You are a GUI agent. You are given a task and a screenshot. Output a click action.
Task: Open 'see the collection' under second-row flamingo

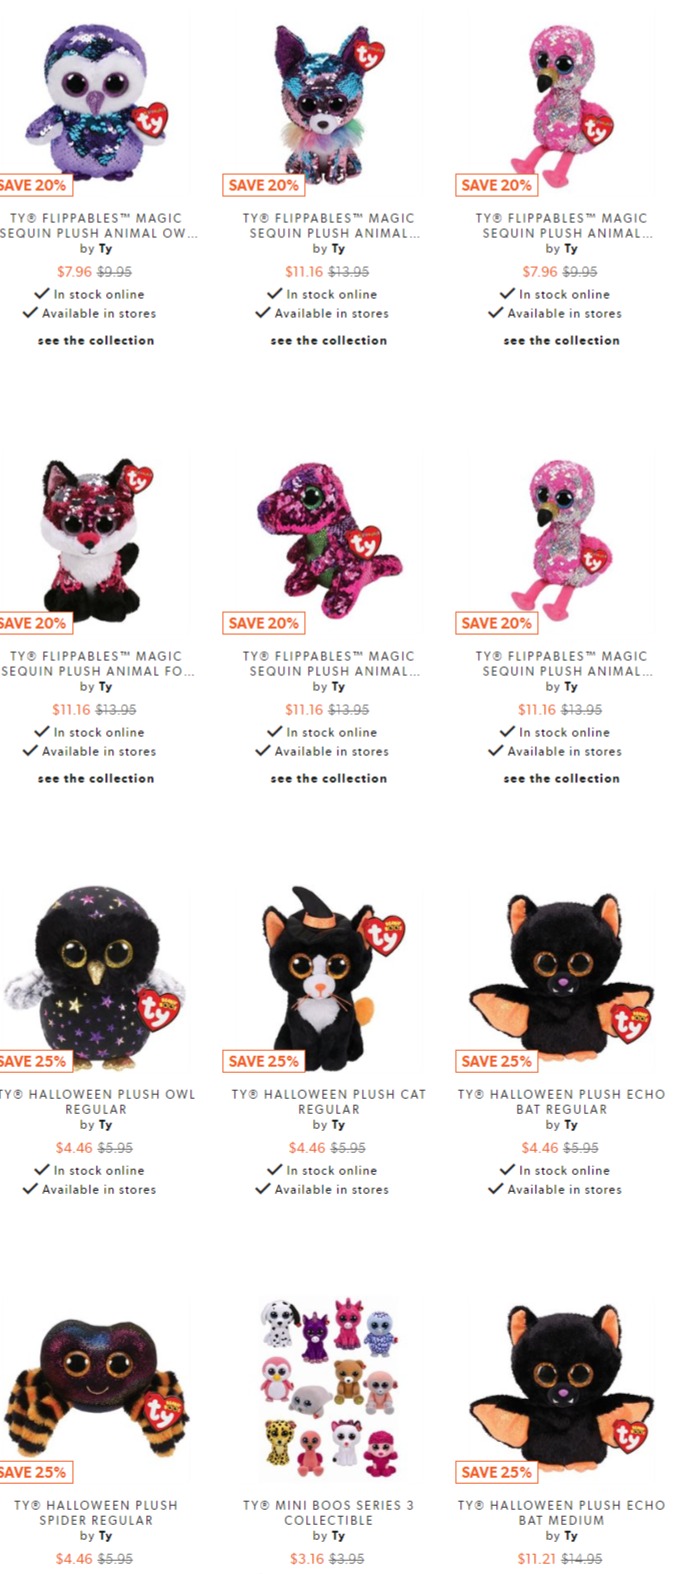tap(561, 778)
